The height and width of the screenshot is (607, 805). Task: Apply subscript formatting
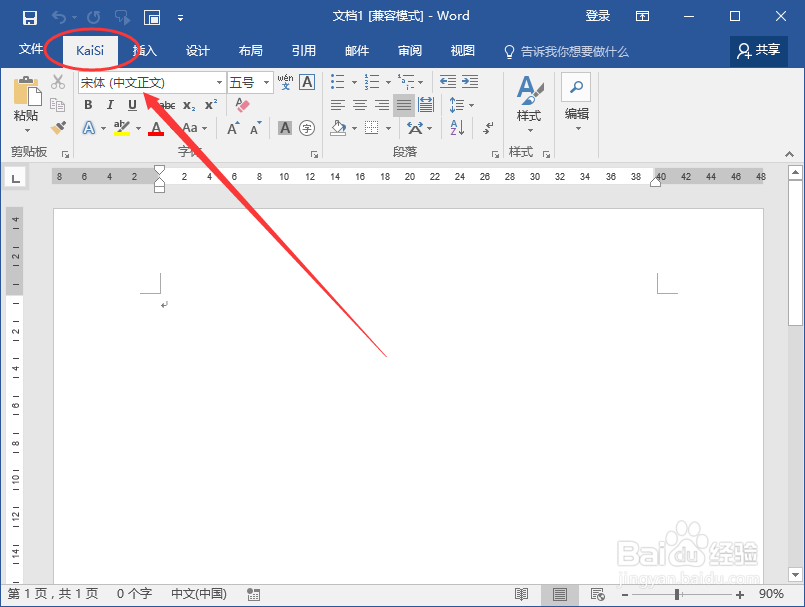(x=189, y=105)
